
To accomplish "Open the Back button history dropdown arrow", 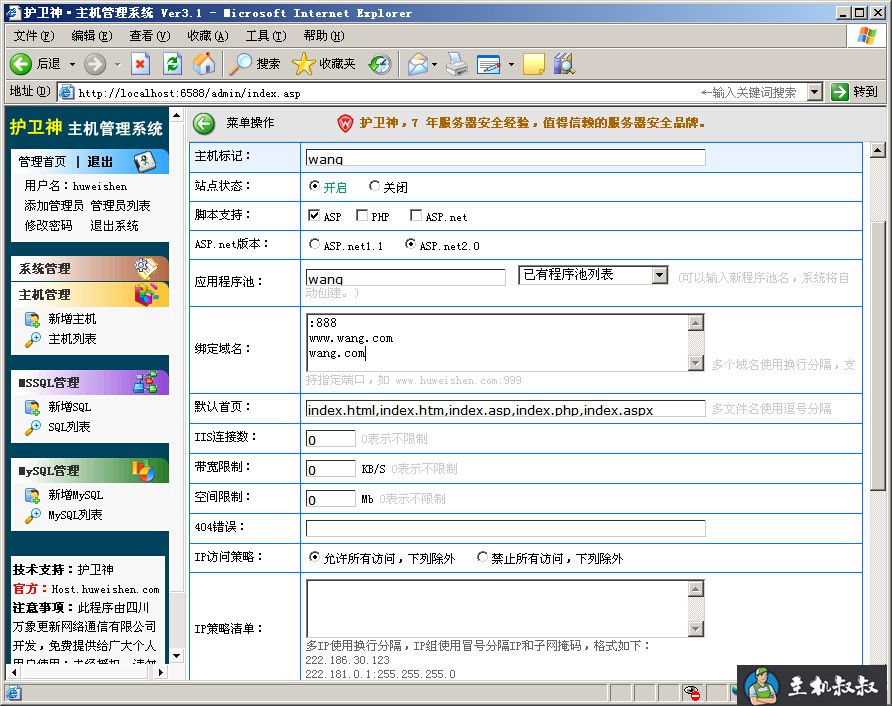I will 72,64.
